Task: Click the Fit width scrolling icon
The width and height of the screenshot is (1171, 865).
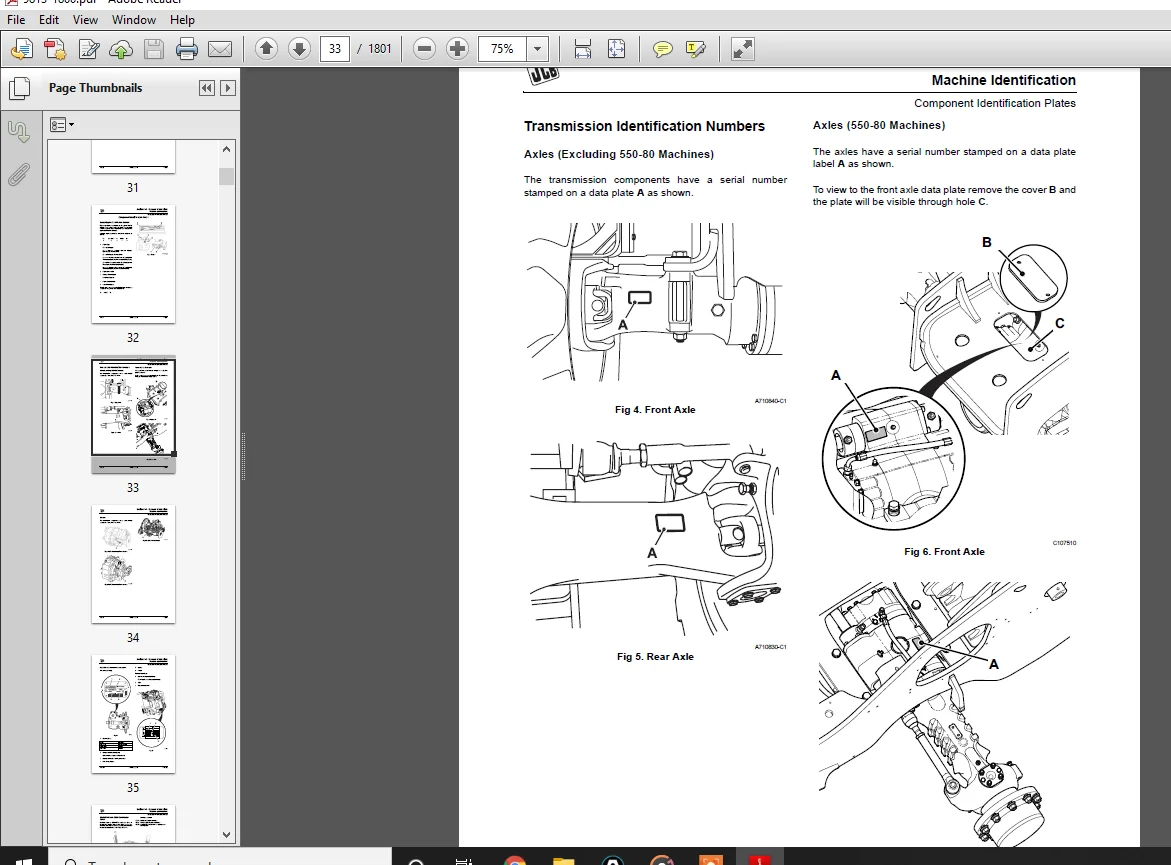Action: tap(583, 49)
